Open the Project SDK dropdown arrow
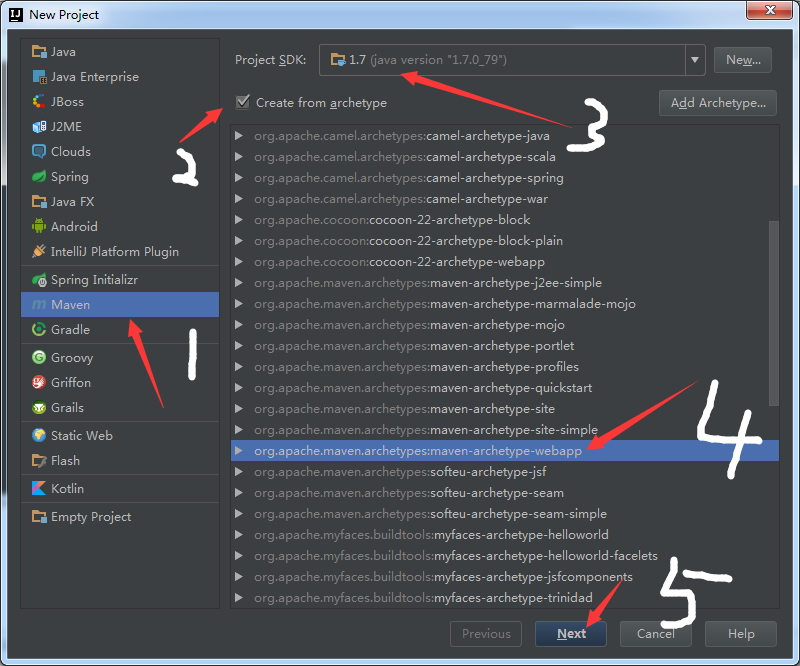 (x=695, y=60)
